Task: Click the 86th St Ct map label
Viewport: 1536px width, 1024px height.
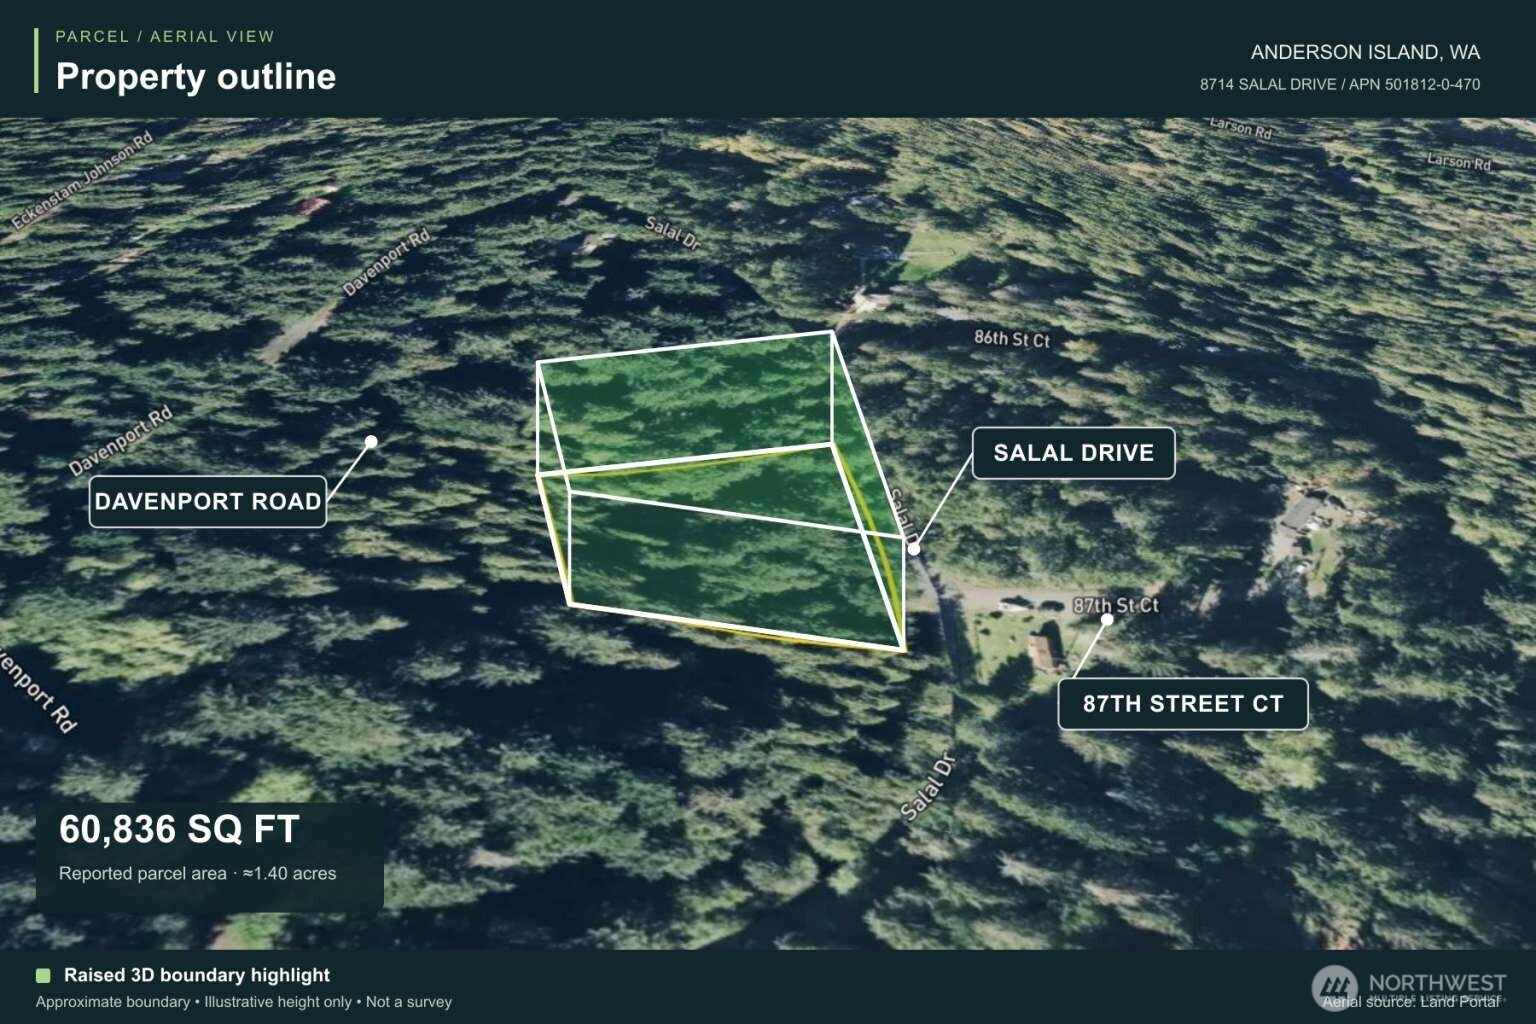Action: [1012, 339]
